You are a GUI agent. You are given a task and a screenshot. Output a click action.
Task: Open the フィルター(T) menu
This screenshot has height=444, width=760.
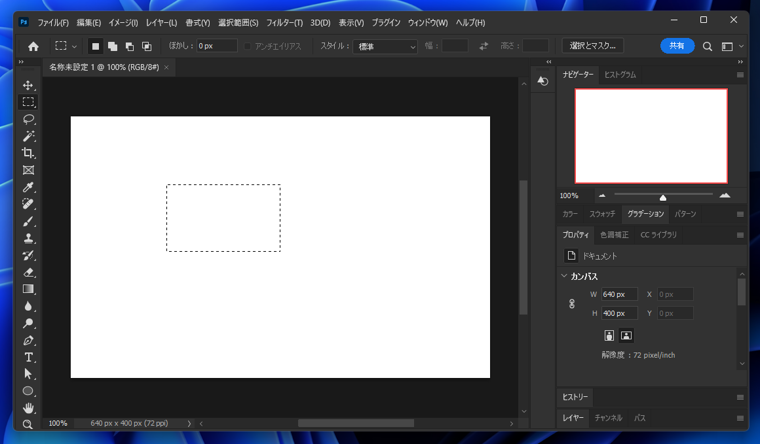tap(284, 22)
